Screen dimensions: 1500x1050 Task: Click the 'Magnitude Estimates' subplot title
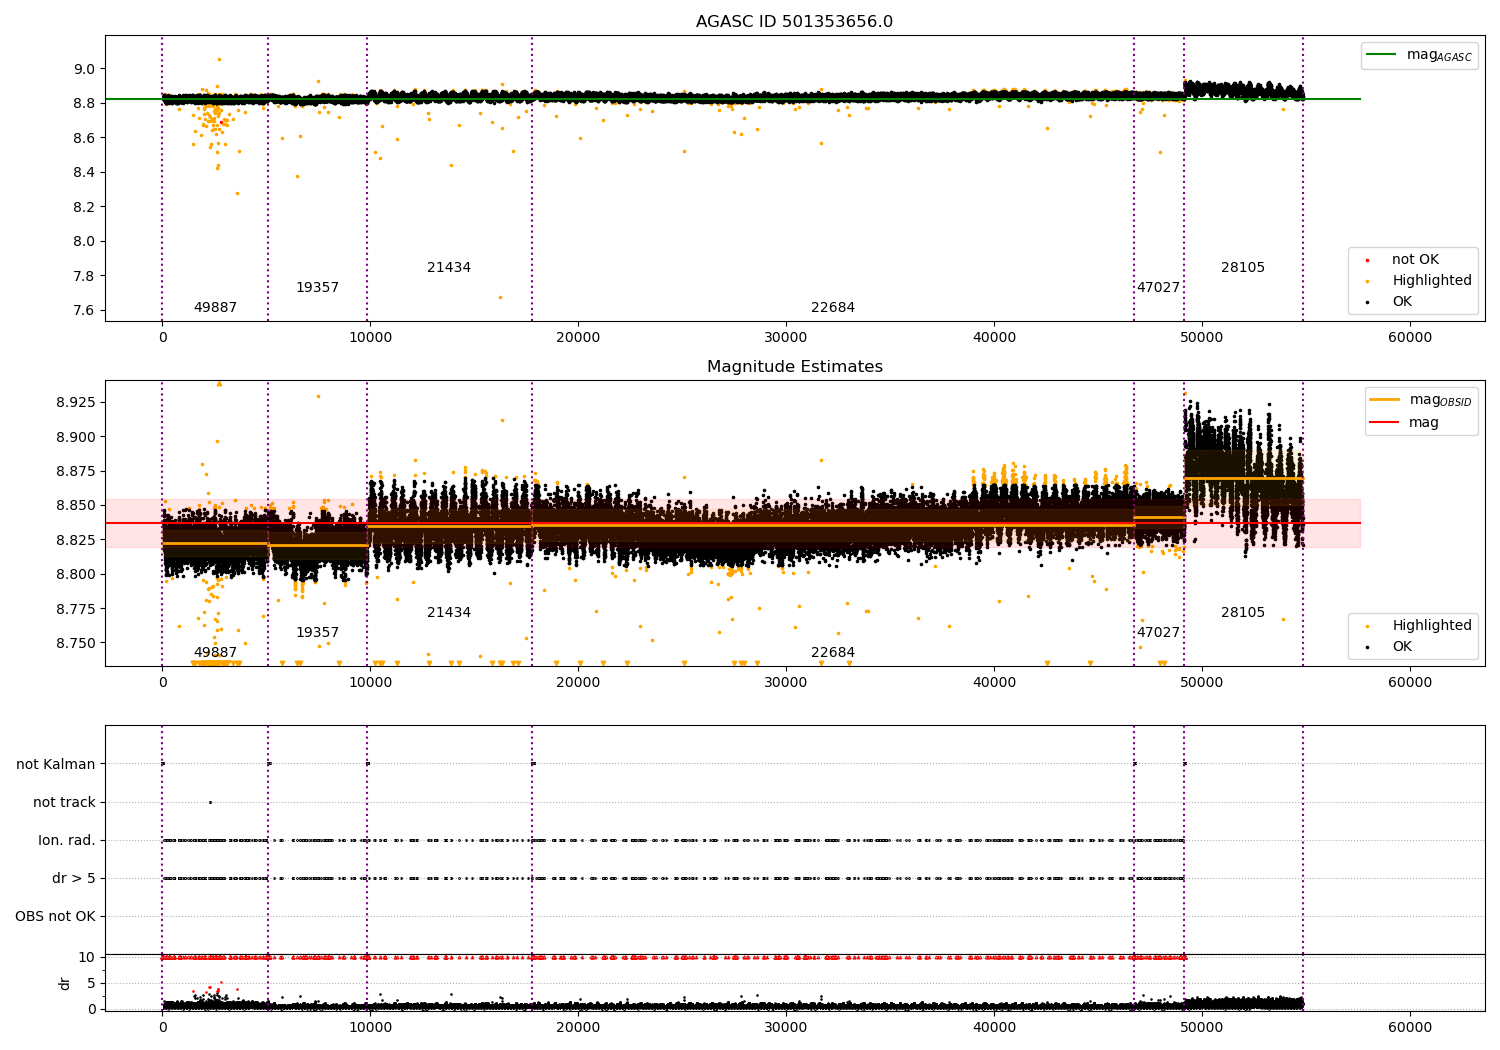794,367
